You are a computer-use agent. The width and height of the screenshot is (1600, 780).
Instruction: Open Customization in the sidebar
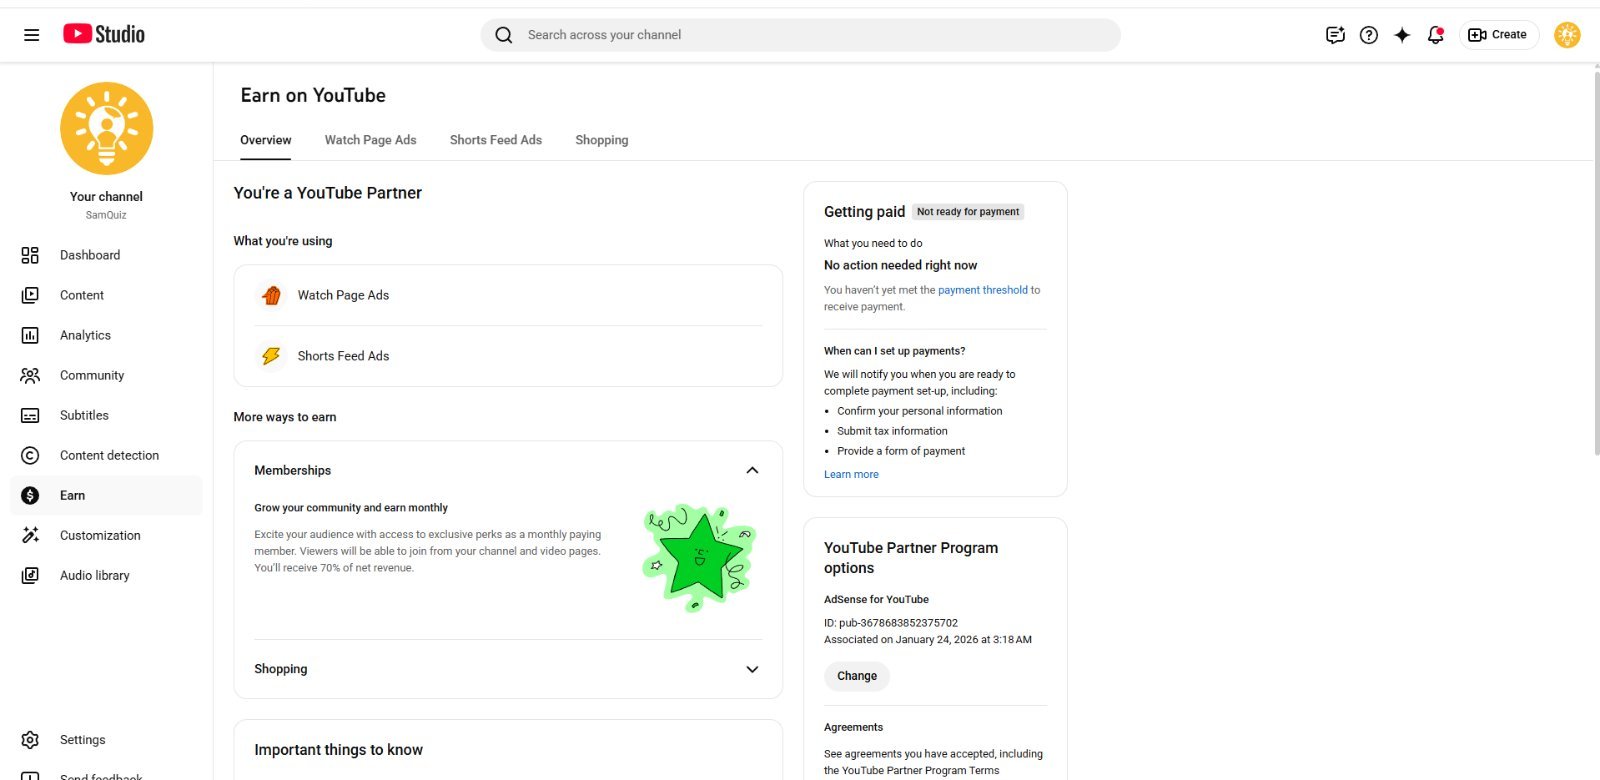tap(106, 535)
